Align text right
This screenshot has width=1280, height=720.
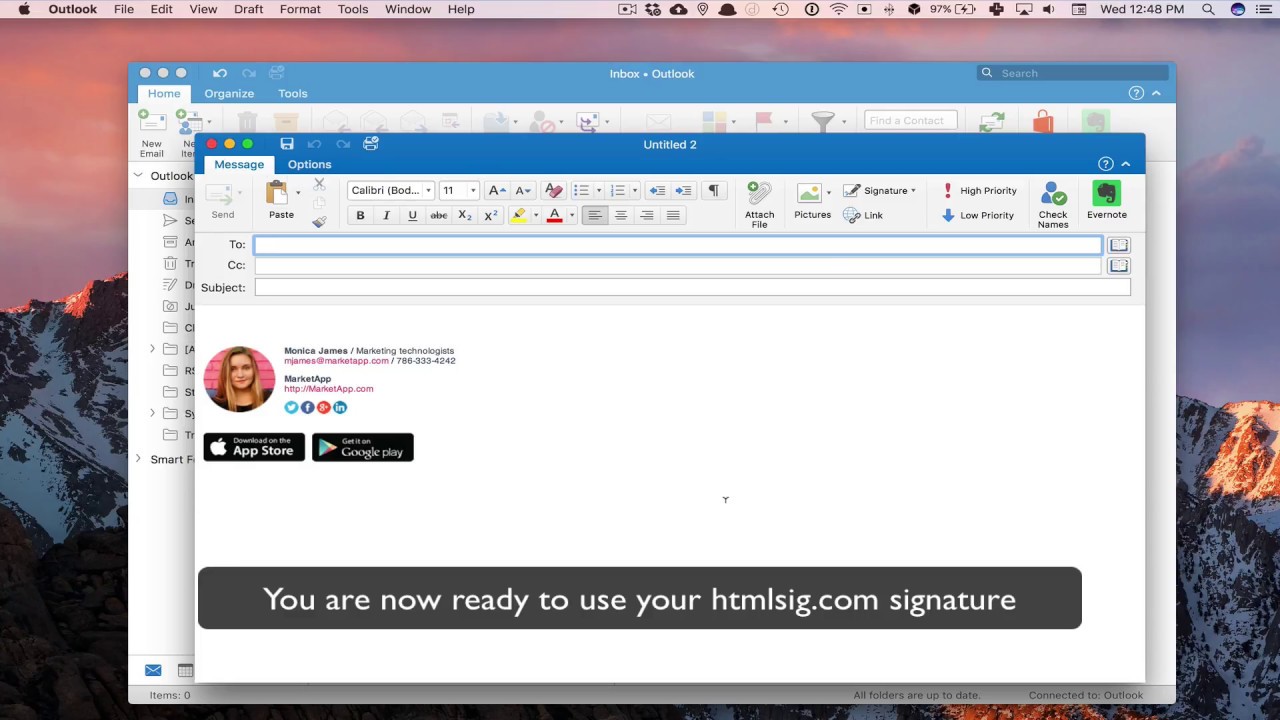coord(647,215)
